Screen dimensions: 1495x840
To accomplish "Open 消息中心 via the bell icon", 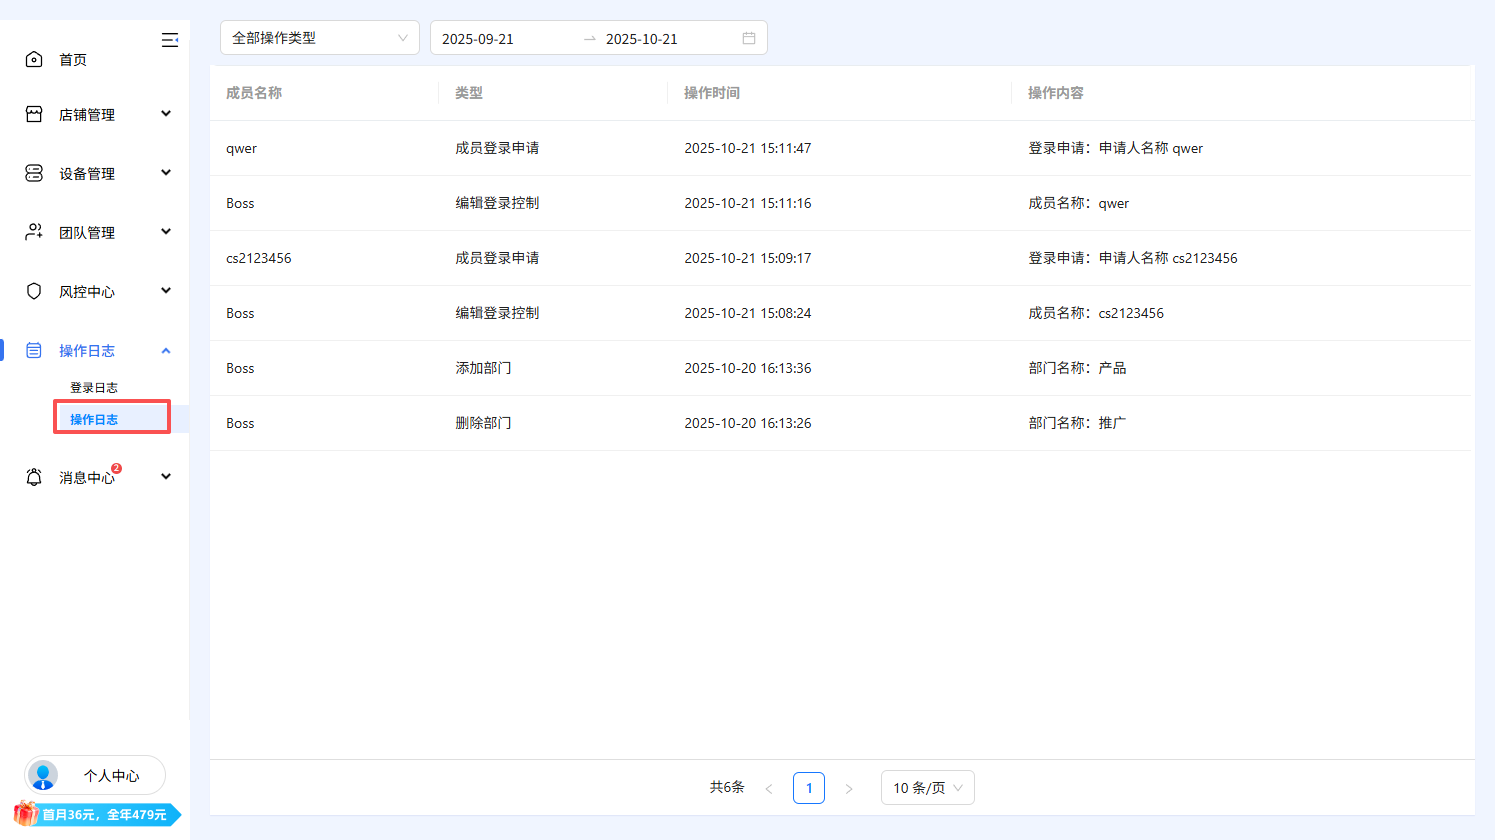I will coord(34,477).
